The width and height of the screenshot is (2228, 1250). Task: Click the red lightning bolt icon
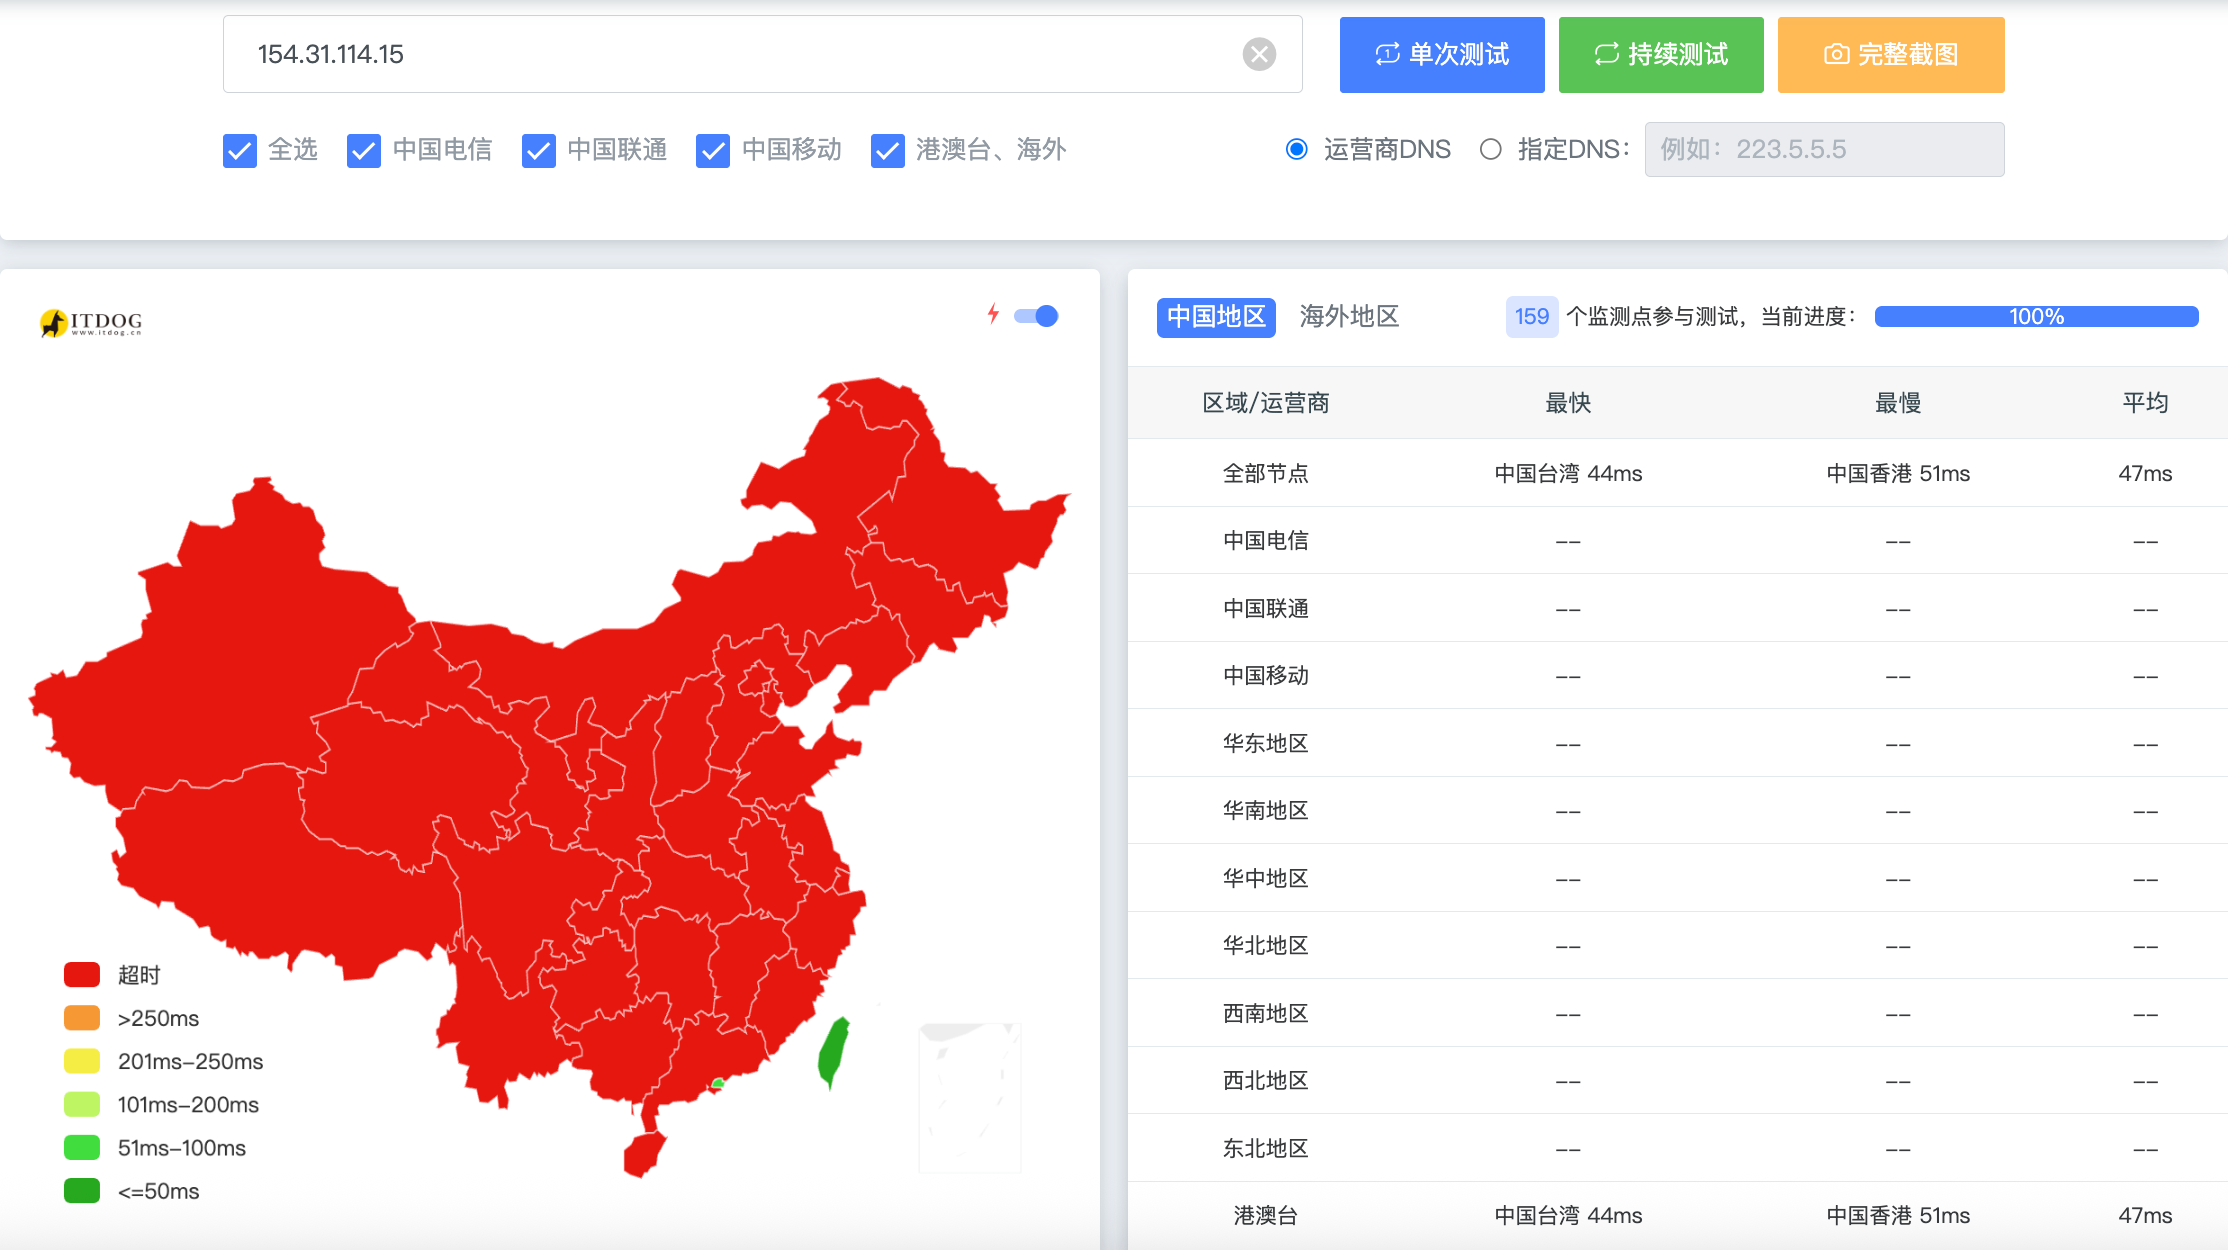[x=993, y=314]
